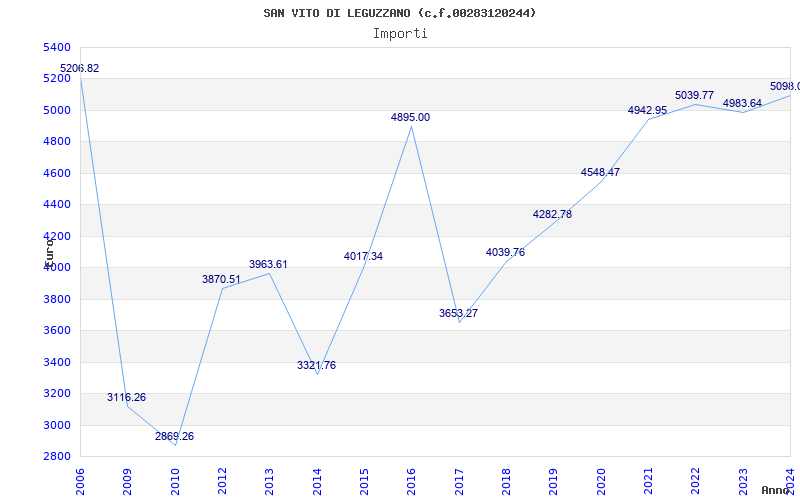This screenshot has height=500, width=800.
Task: Select data label 4017.34
Action: 363,256
